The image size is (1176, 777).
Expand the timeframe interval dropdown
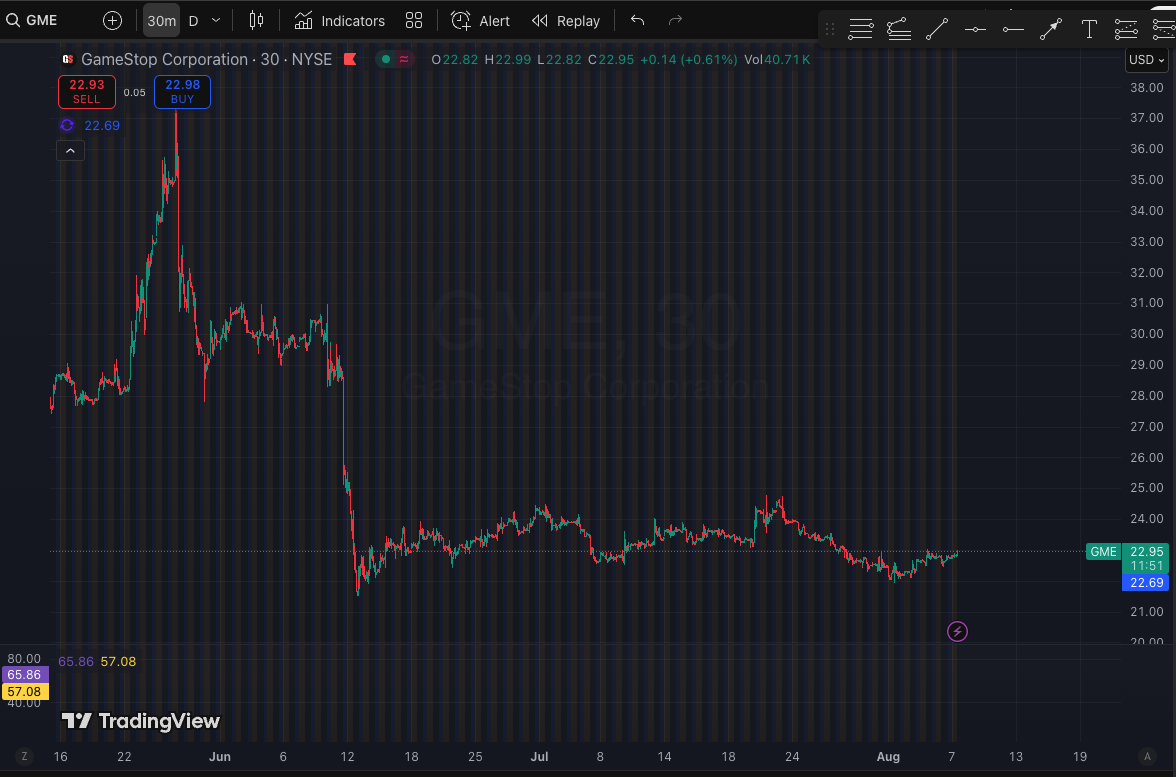tap(216, 21)
